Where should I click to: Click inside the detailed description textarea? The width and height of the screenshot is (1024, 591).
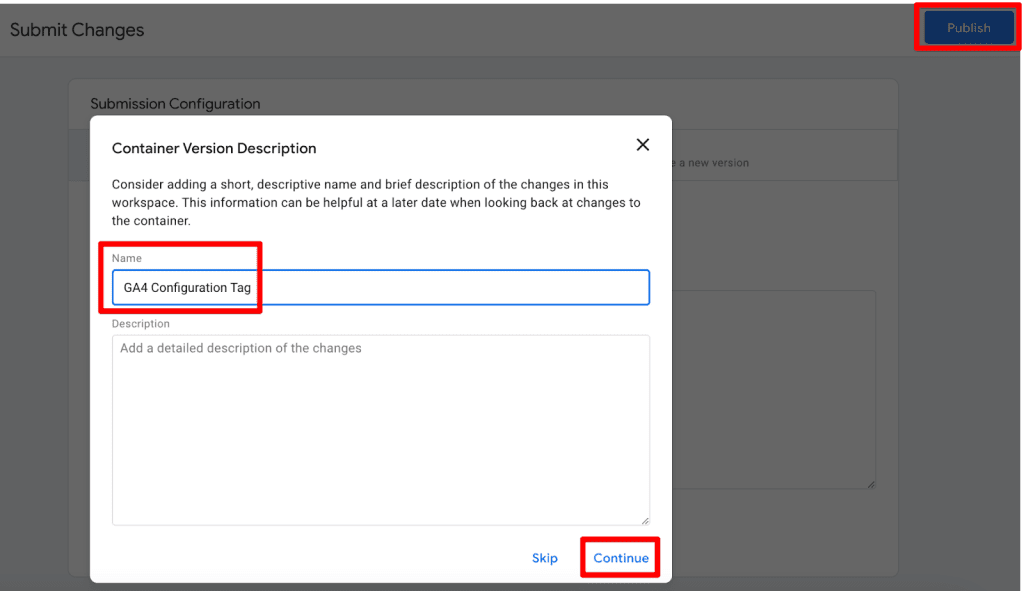(x=380, y=420)
